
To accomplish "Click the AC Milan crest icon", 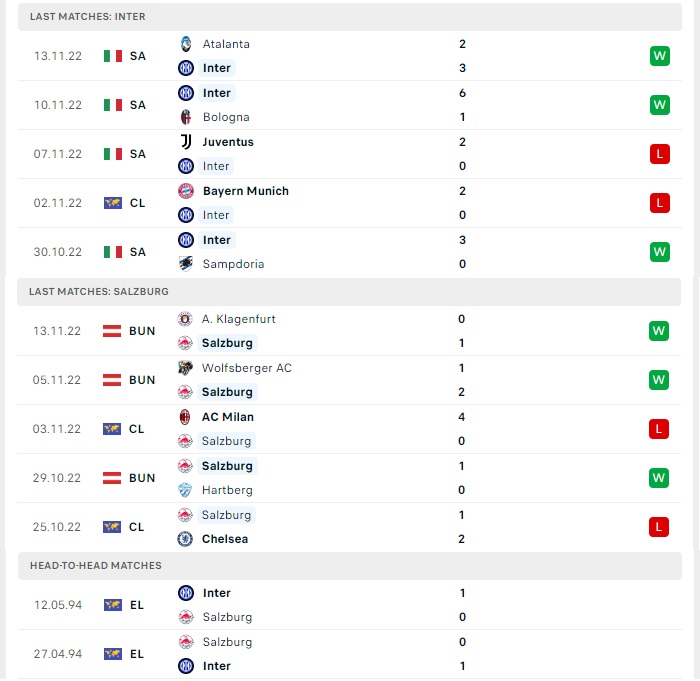I will coord(185,417).
